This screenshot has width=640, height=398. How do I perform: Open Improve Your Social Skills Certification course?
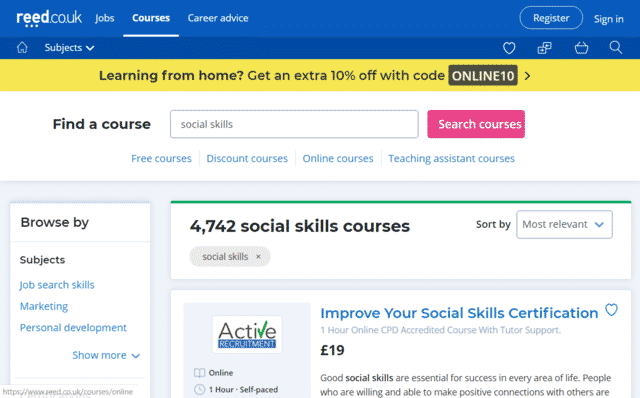[x=459, y=313]
